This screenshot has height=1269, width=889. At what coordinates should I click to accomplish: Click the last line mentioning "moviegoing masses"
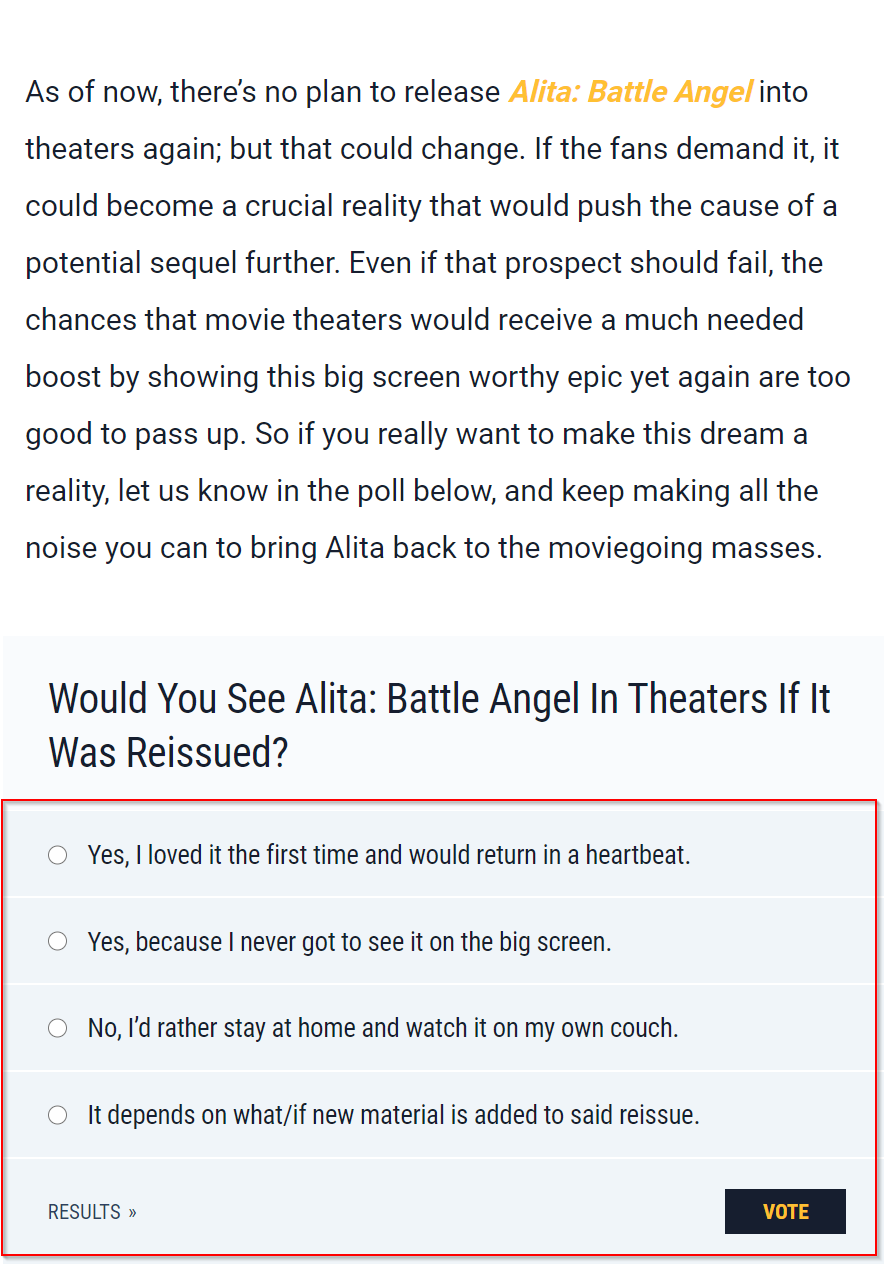click(423, 549)
